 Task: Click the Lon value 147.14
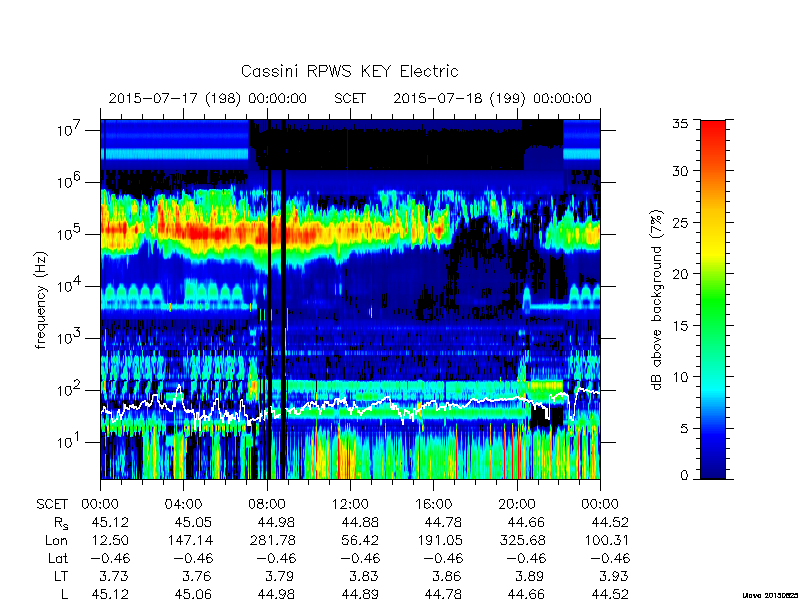point(189,540)
